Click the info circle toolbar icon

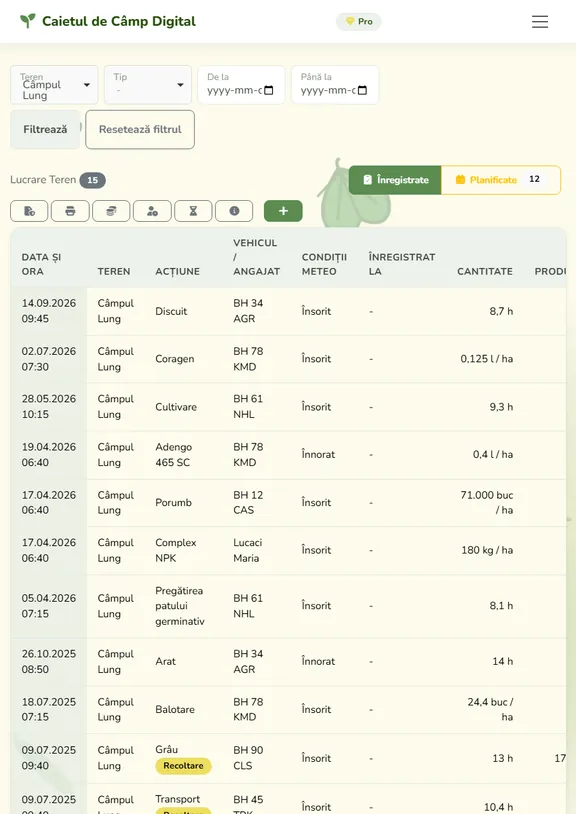(x=234, y=211)
